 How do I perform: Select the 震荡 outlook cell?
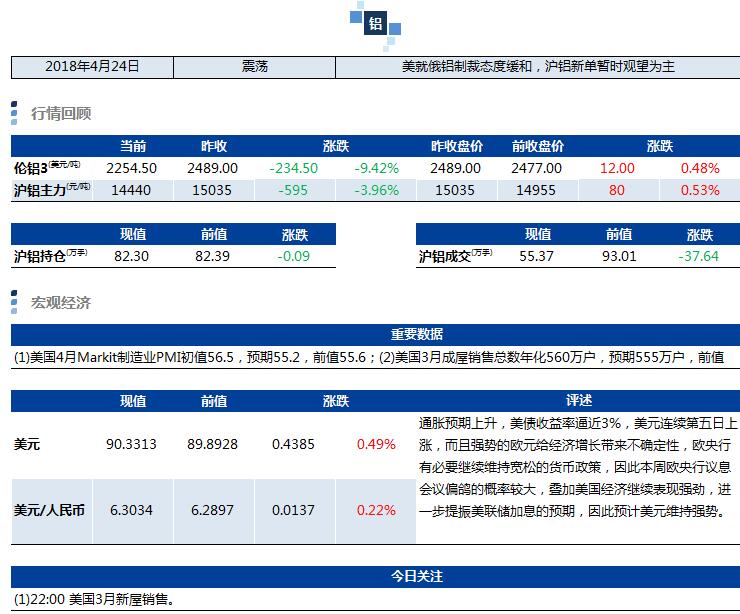click(254, 67)
